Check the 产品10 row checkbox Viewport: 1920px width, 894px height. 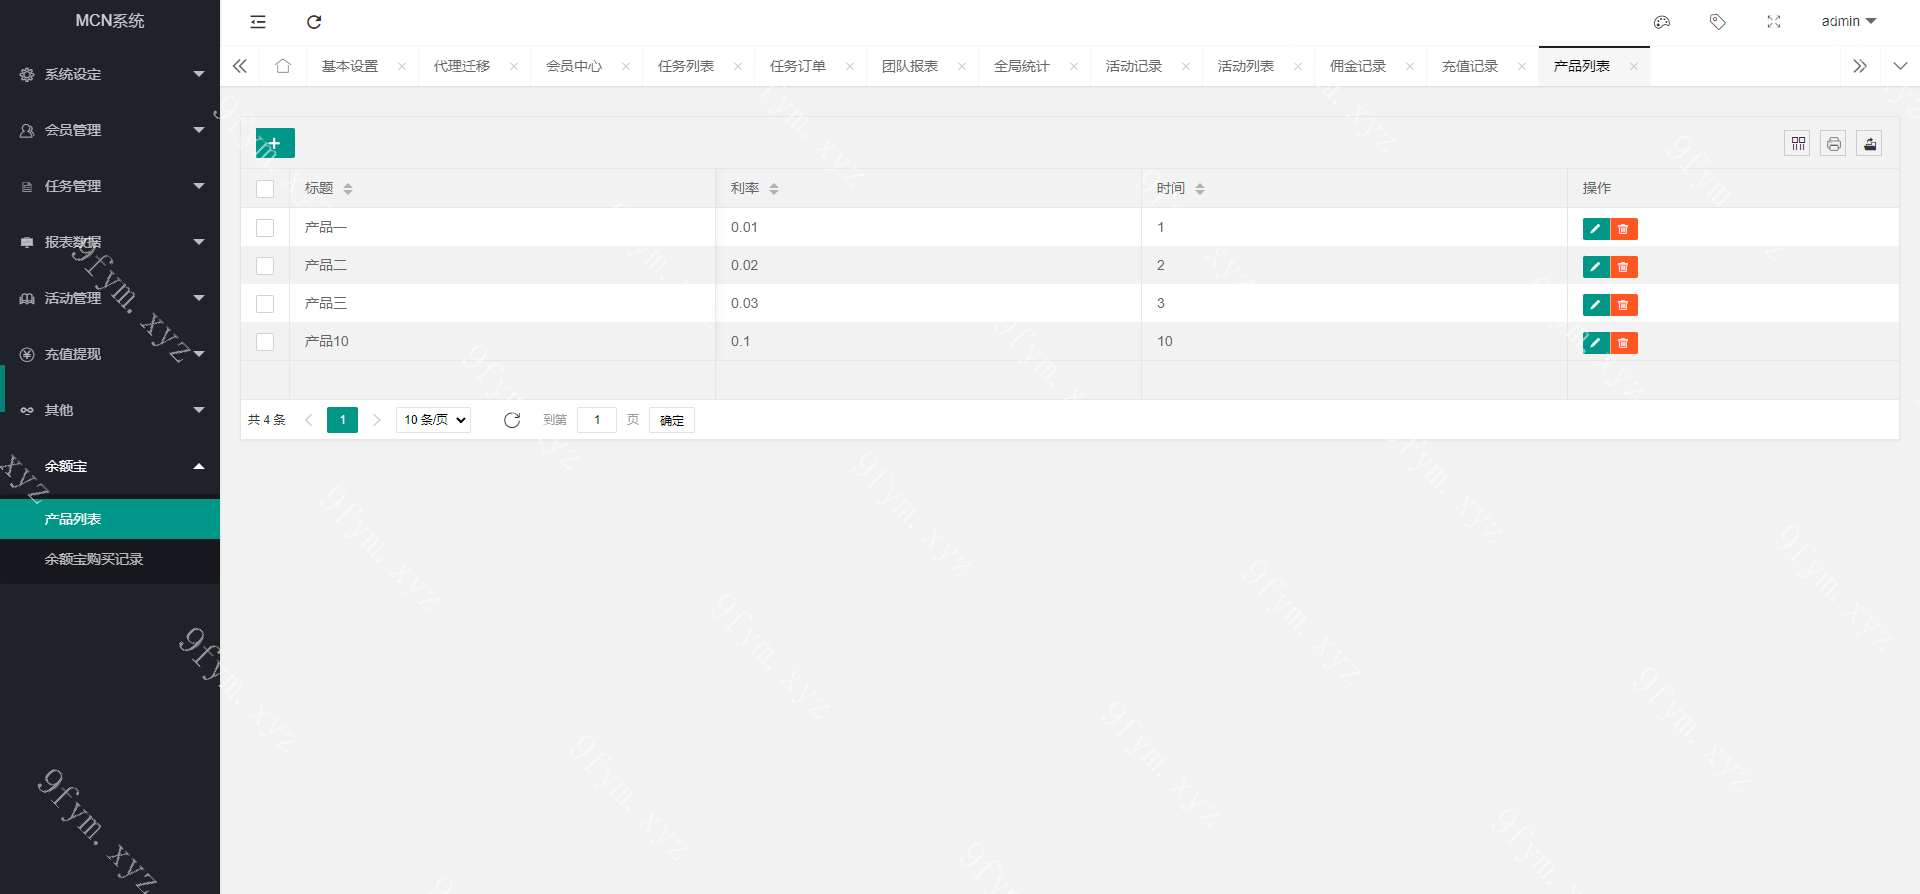coord(265,342)
